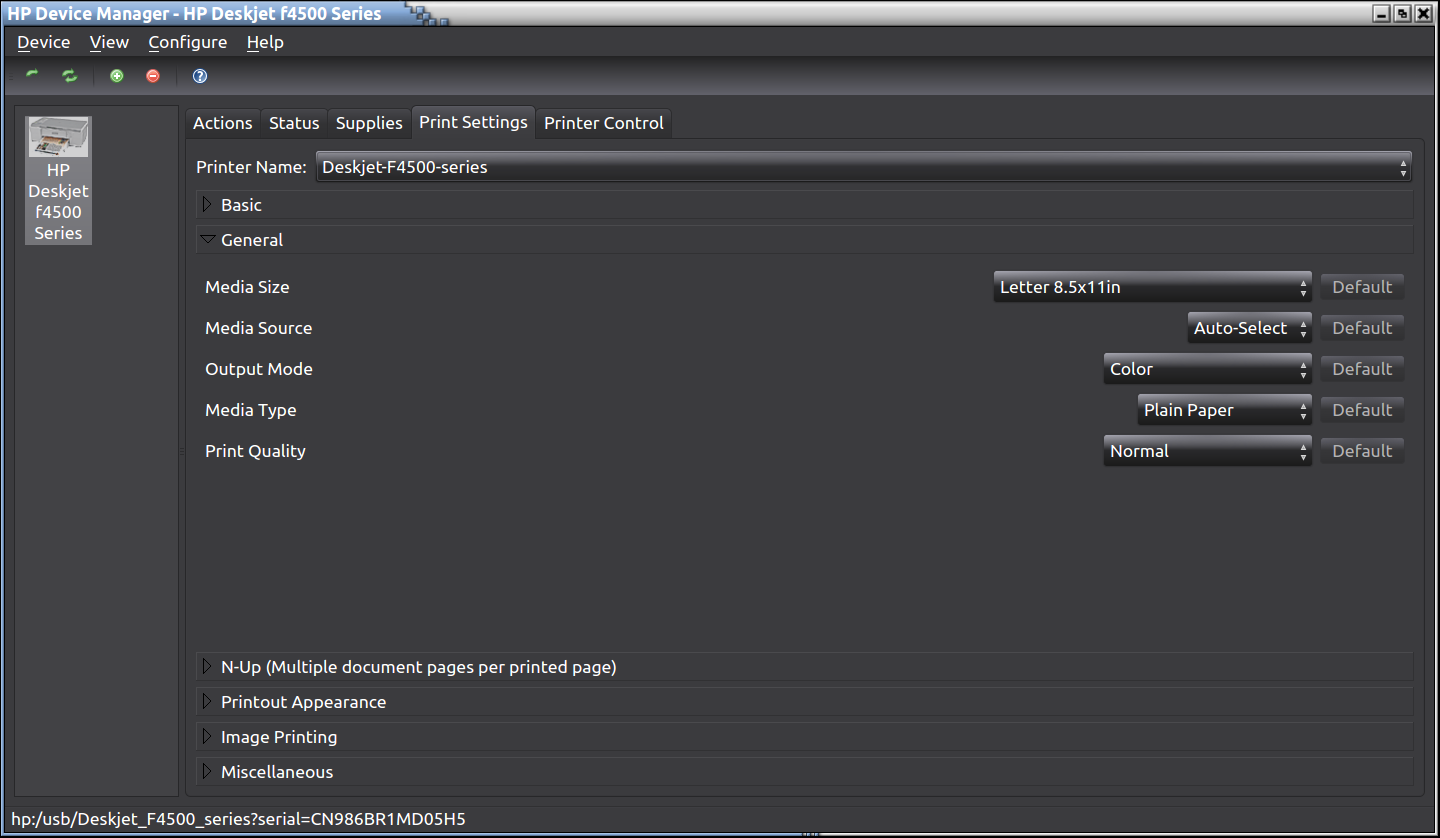Click the Media Type label

point(250,410)
